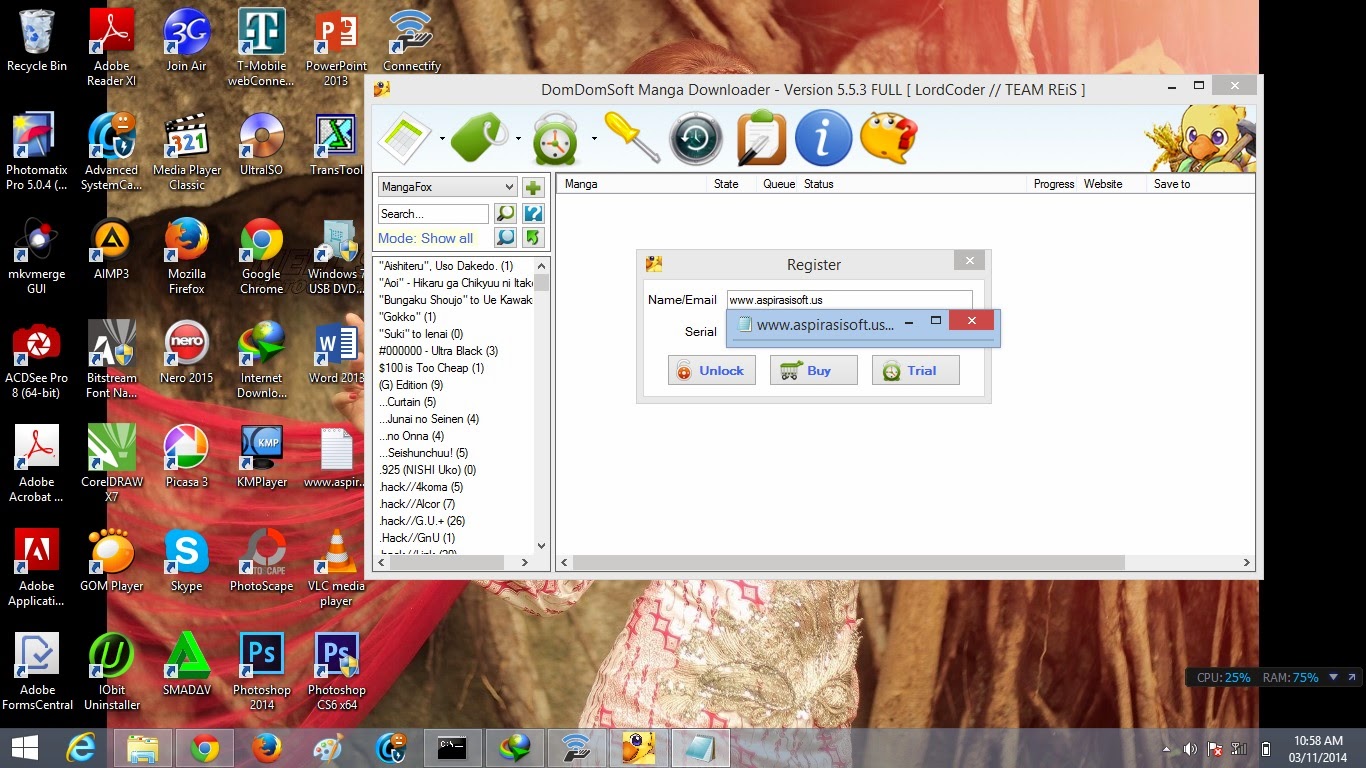
Task: Select (G) Edition (9) in list
Action: pos(410,385)
